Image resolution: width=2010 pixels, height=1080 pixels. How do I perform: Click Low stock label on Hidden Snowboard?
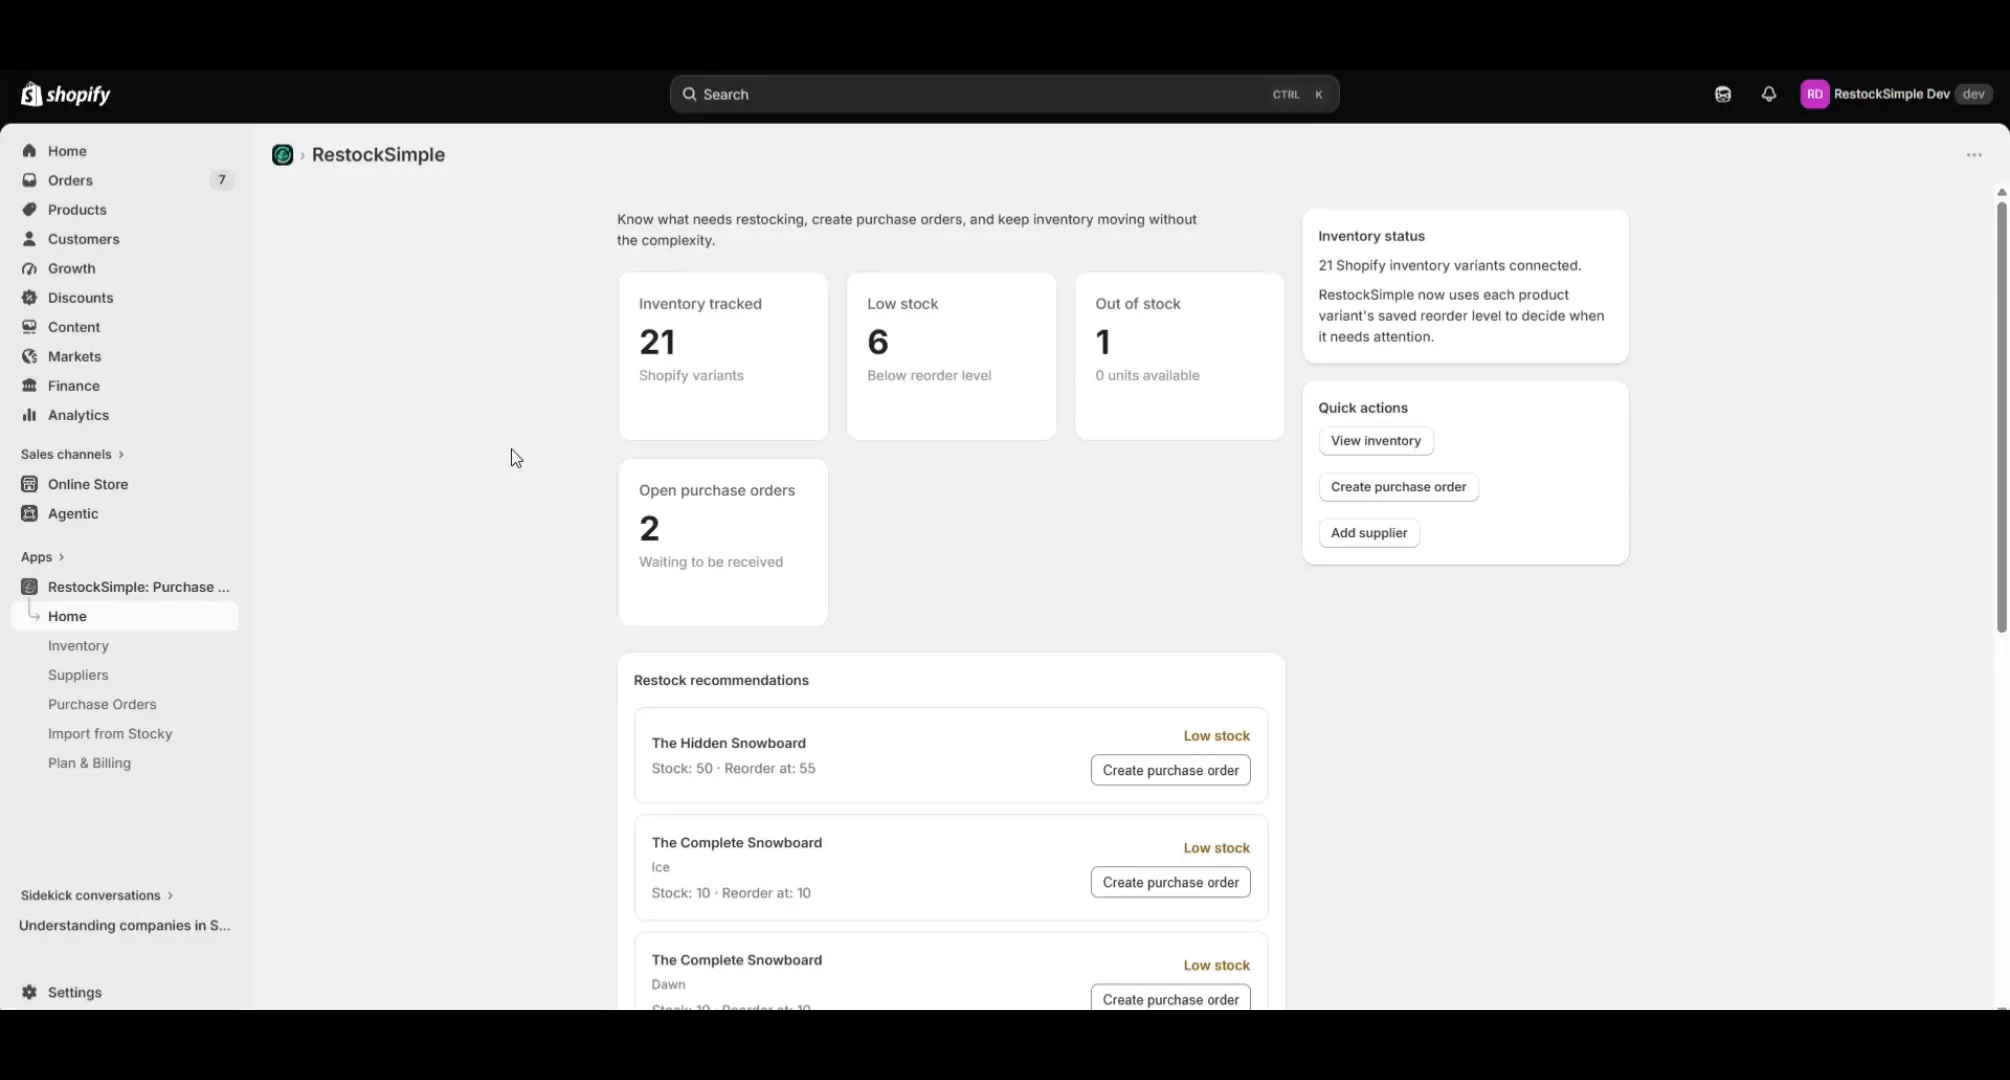coord(1216,736)
